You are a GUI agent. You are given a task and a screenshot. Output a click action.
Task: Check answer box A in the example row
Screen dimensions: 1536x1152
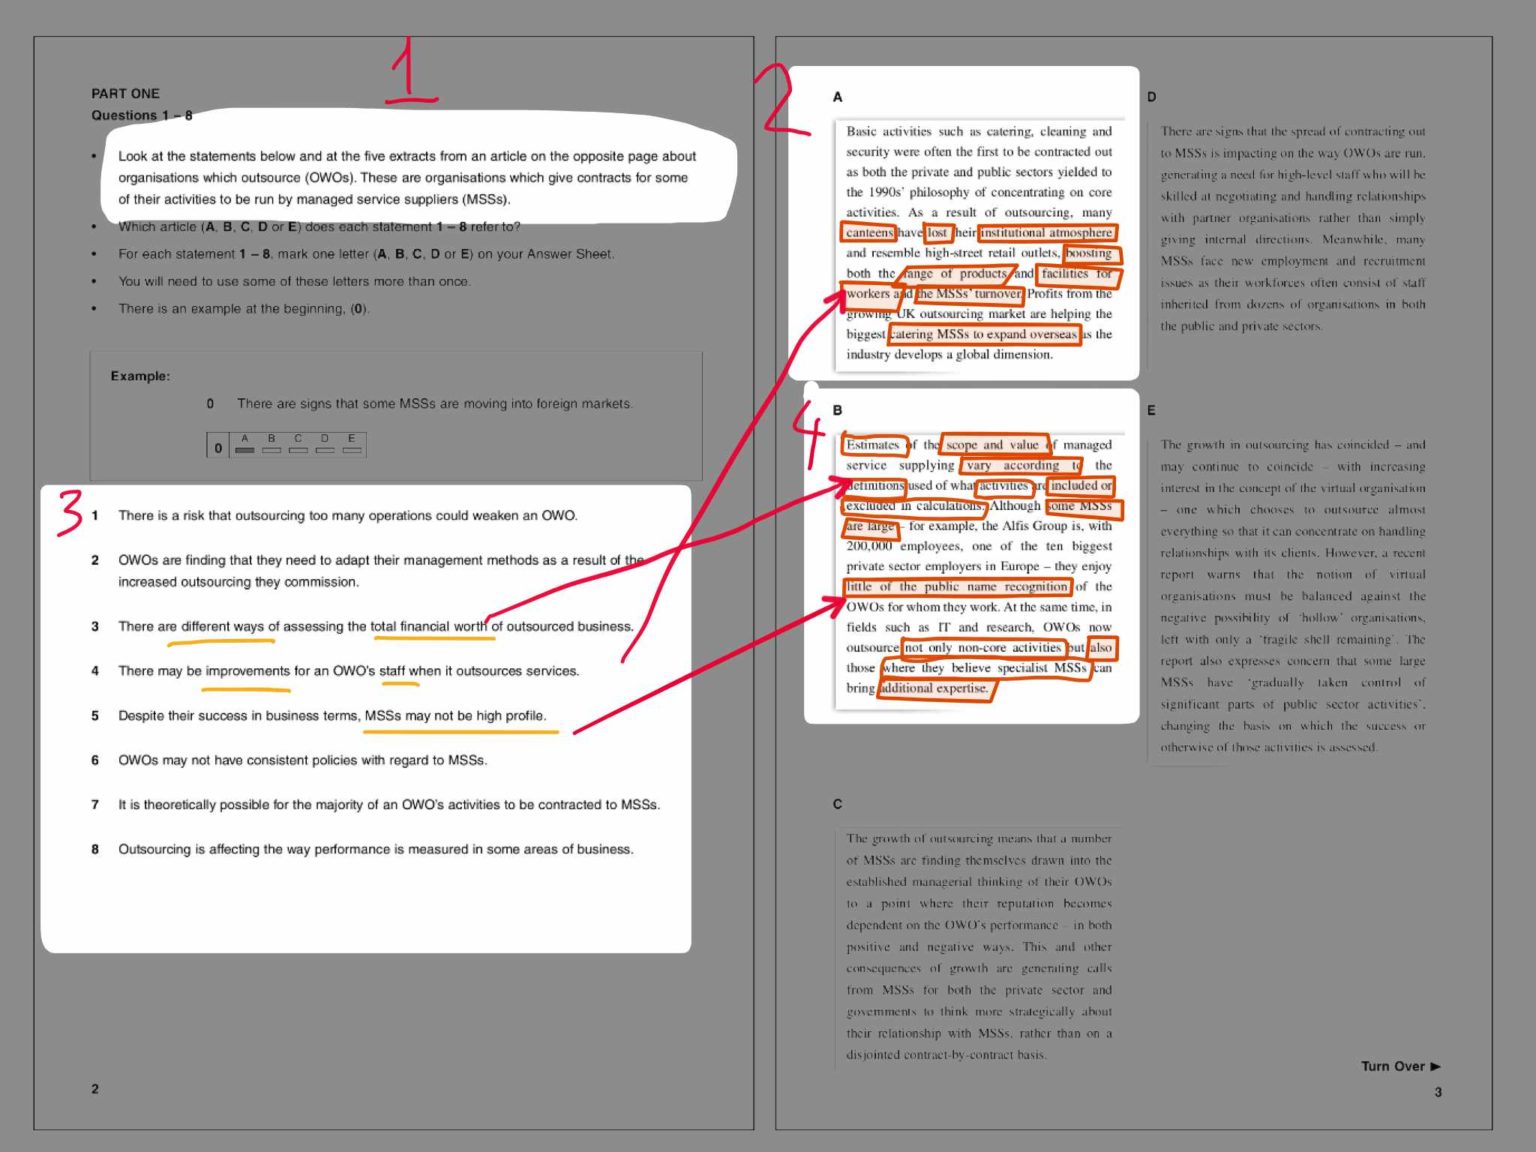pyautogui.click(x=245, y=449)
